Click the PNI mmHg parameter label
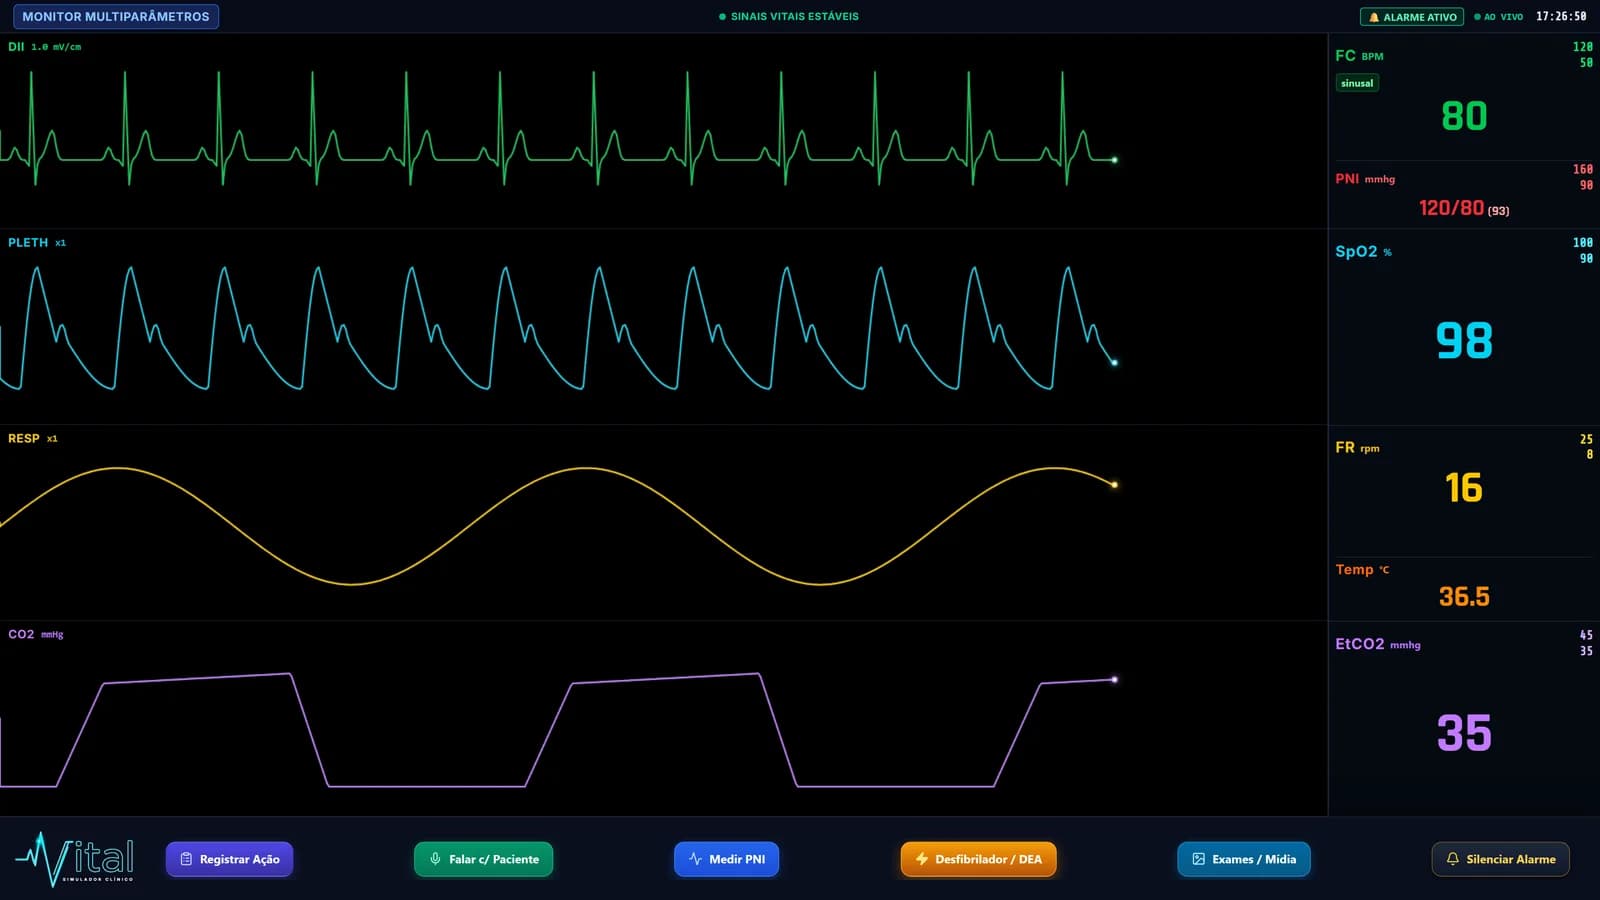The height and width of the screenshot is (900, 1600). [1365, 179]
